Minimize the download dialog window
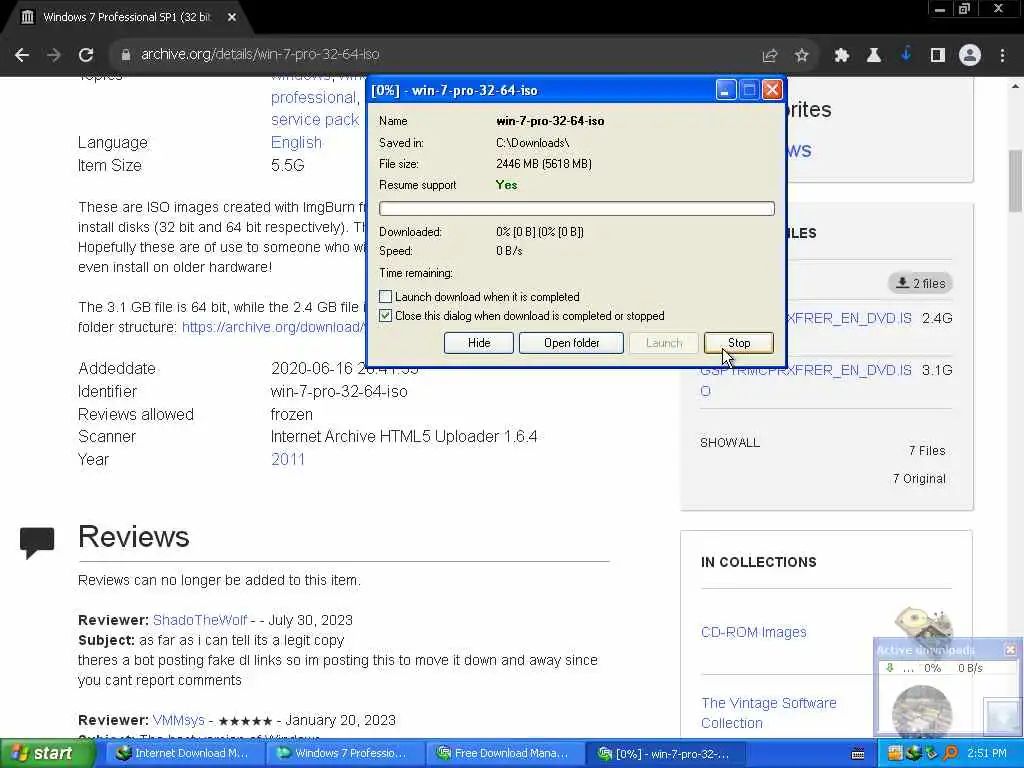The width and height of the screenshot is (1024, 768). [x=726, y=90]
